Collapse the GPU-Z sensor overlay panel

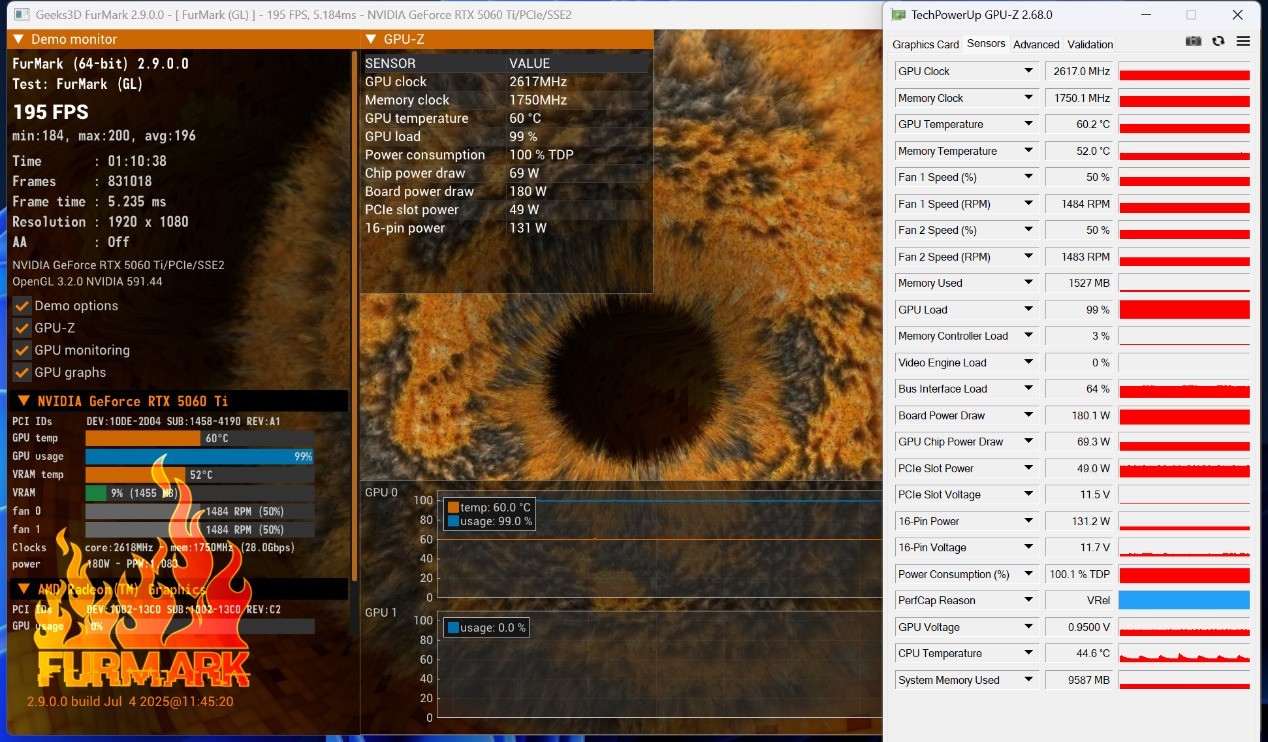pos(371,39)
